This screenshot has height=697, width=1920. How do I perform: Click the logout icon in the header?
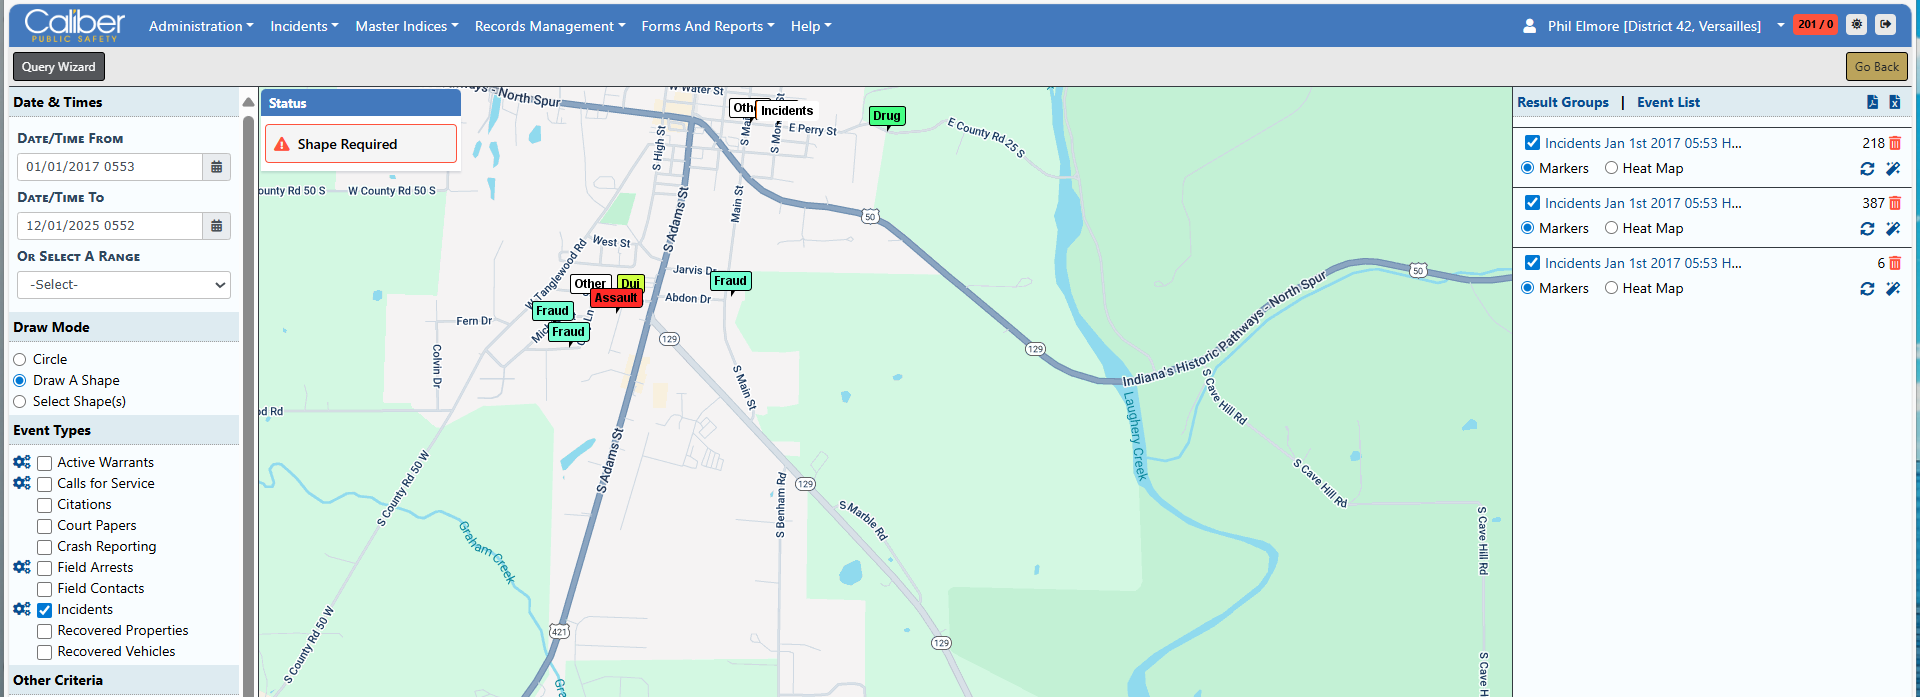click(x=1885, y=25)
